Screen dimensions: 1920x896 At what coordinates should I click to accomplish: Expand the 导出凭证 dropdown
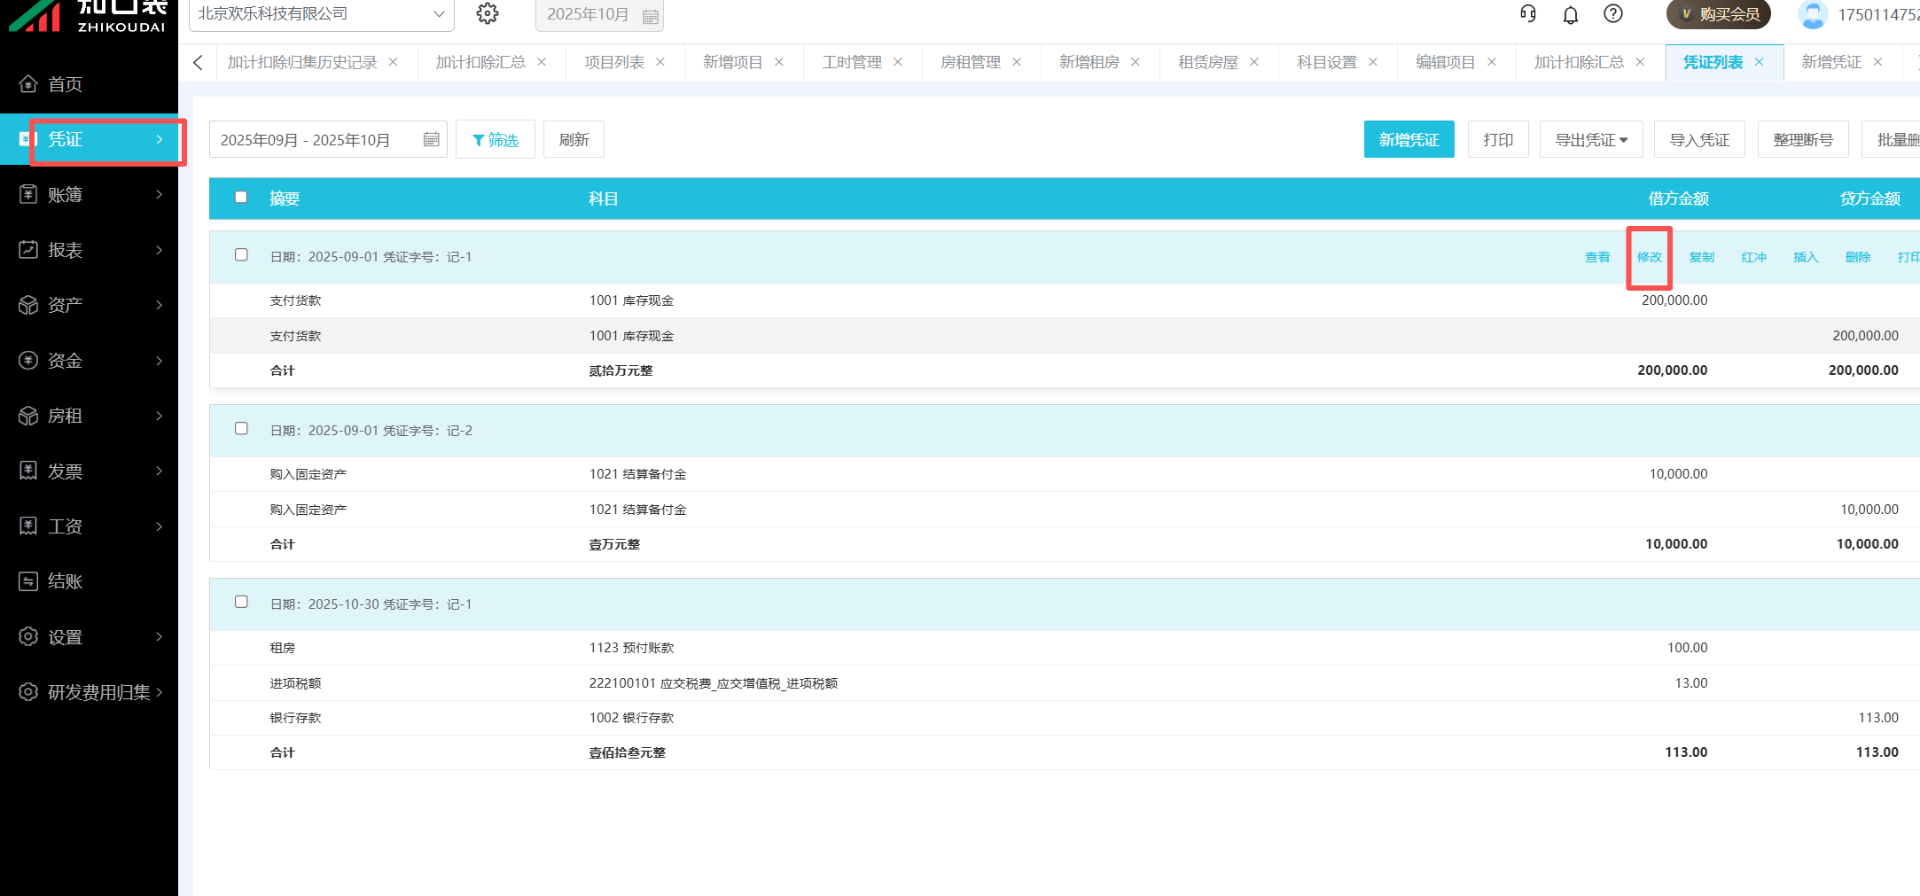[x=1591, y=140]
